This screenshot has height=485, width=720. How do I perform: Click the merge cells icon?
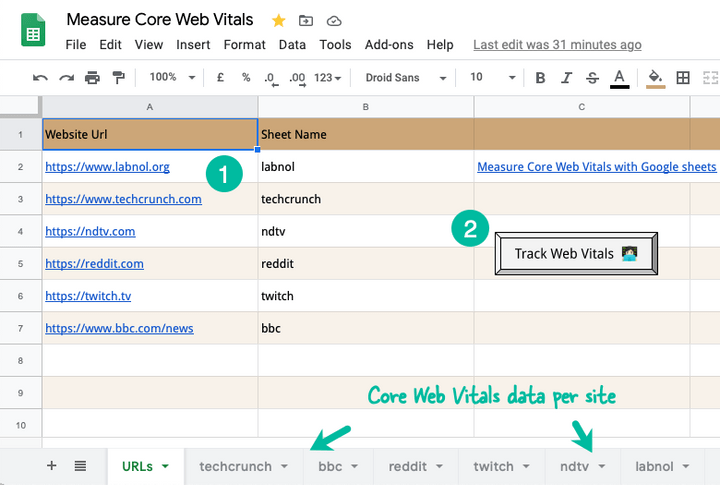(711, 78)
